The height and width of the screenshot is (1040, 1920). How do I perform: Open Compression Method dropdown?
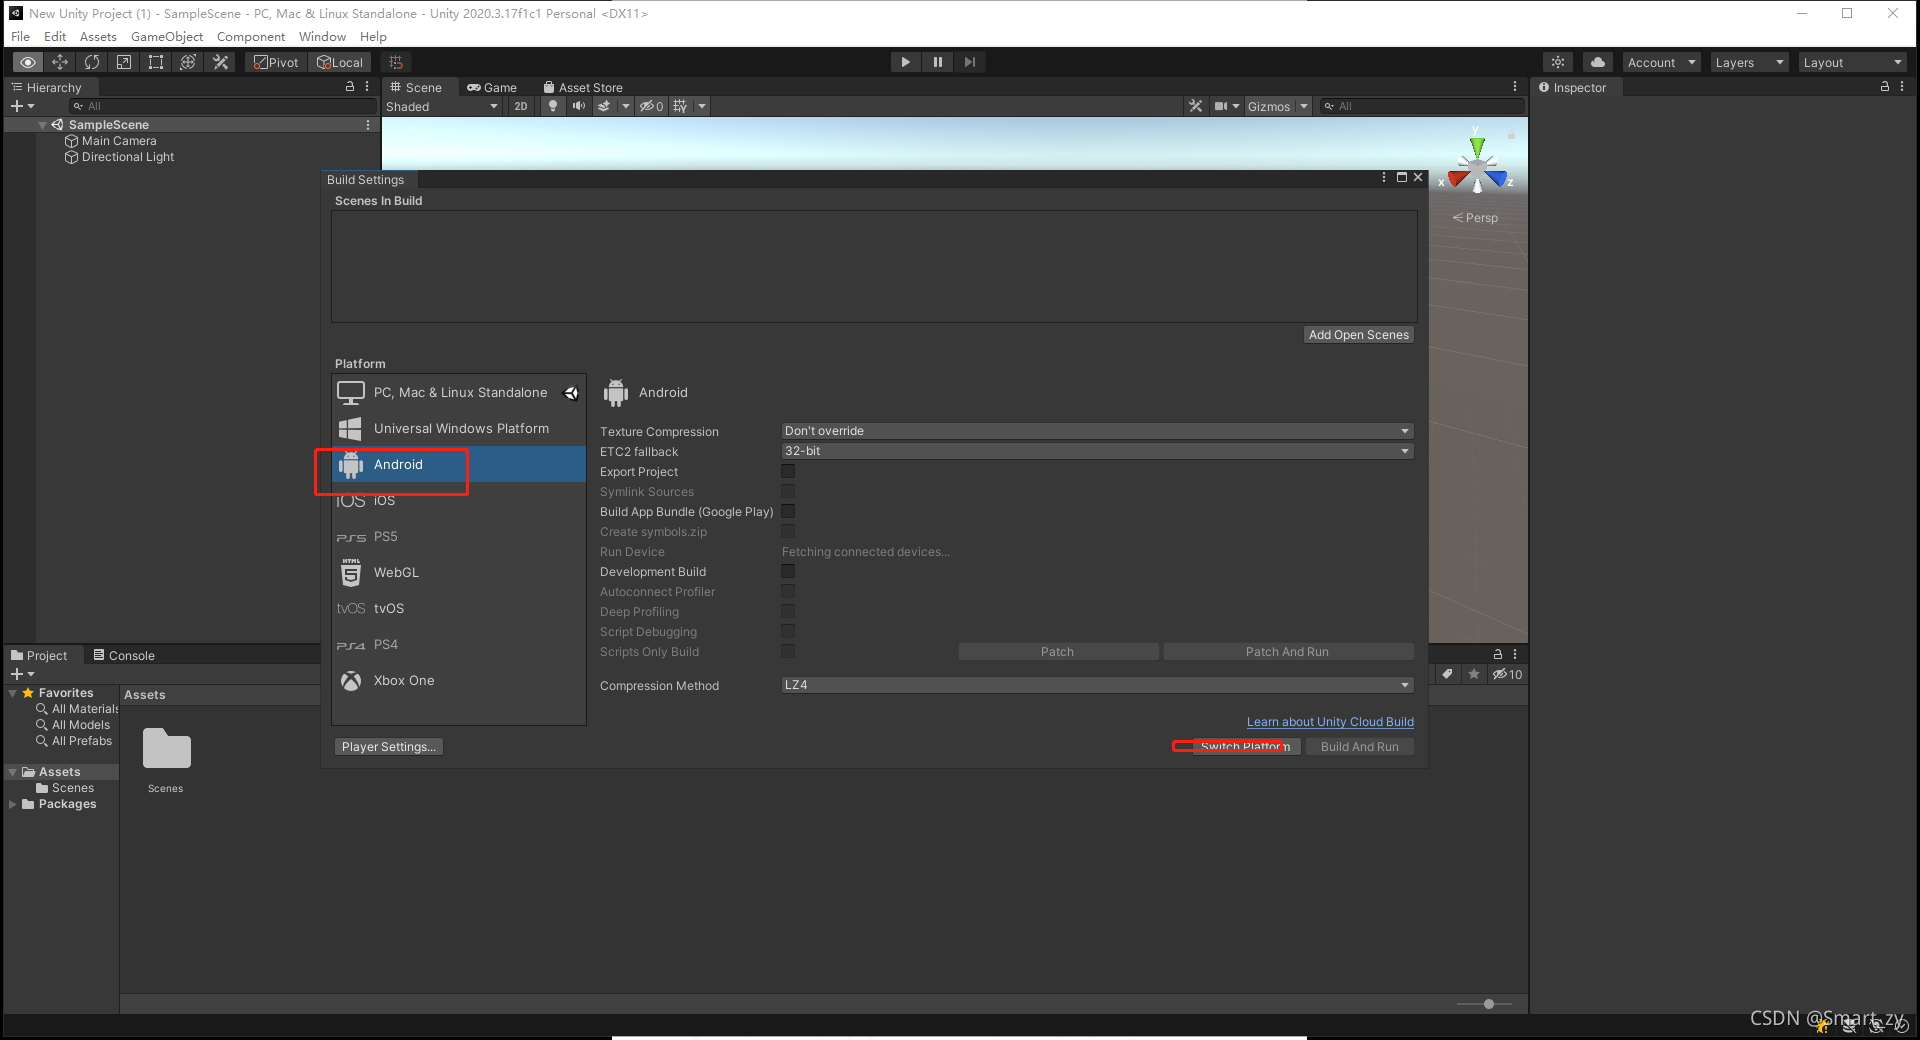pyautogui.click(x=1097, y=685)
